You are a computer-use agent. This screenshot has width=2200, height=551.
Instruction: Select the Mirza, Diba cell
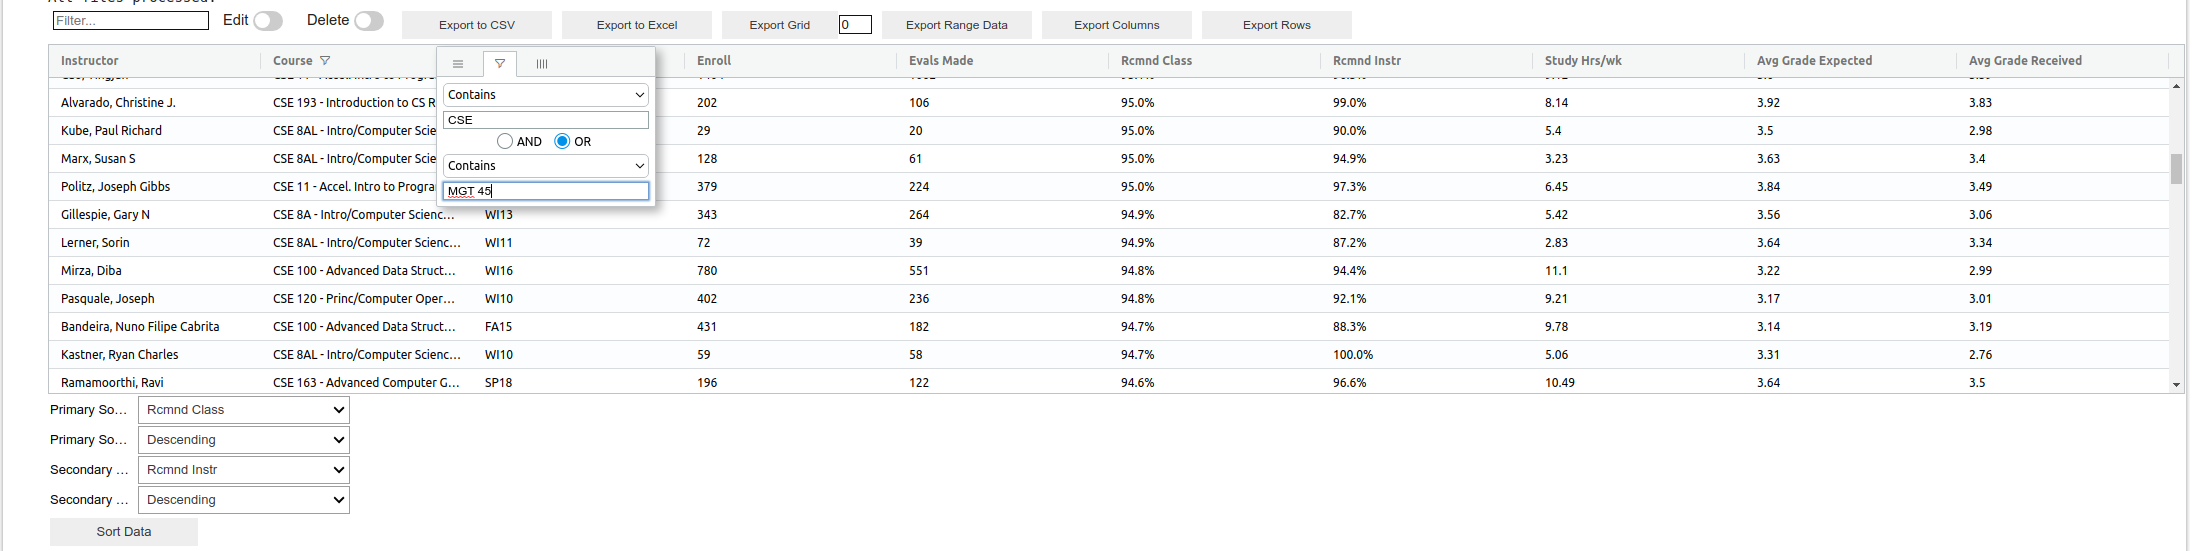point(155,271)
